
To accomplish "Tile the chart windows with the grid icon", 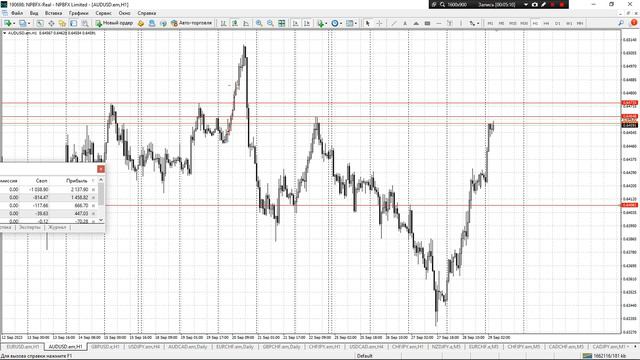I will 282,23.
